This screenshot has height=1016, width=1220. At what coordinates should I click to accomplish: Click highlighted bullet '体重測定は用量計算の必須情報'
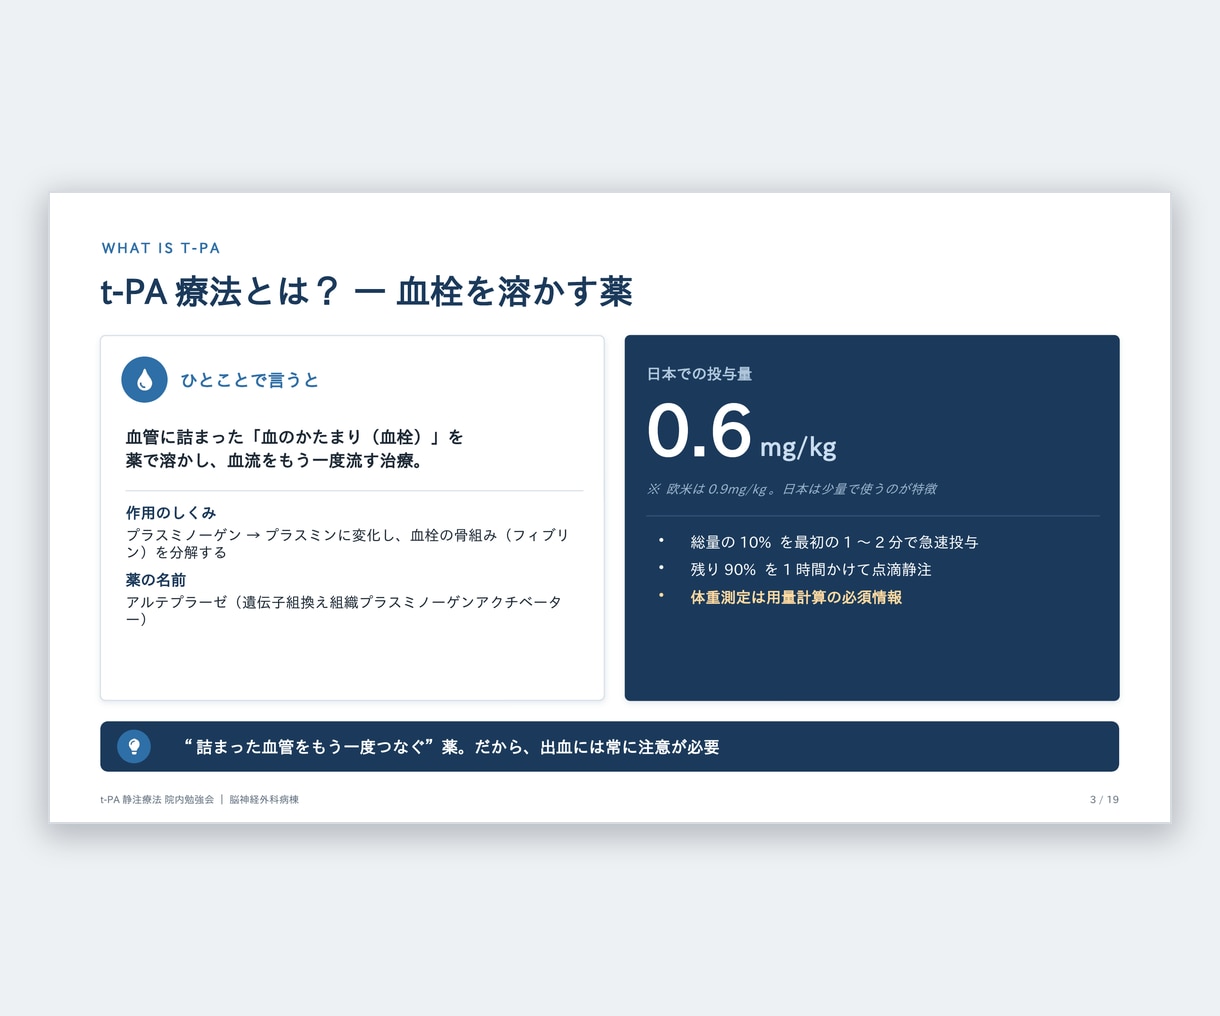pyautogui.click(x=796, y=597)
